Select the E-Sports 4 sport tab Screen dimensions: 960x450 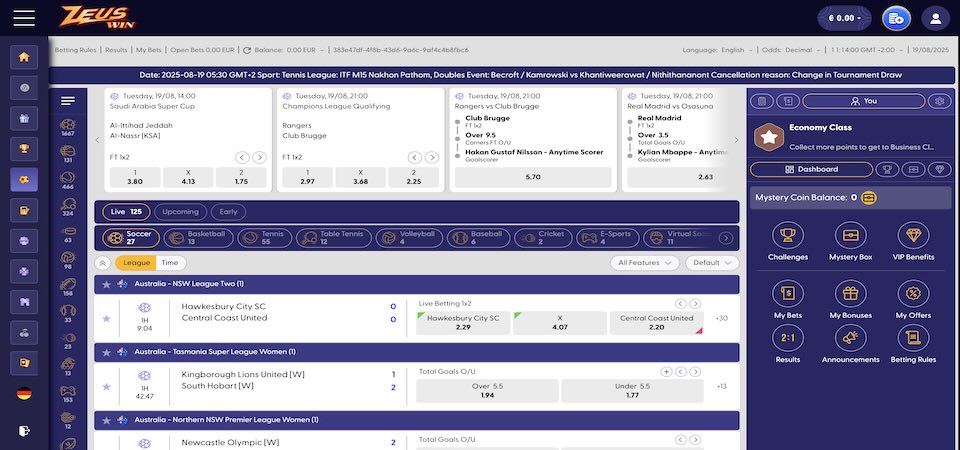[607, 238]
